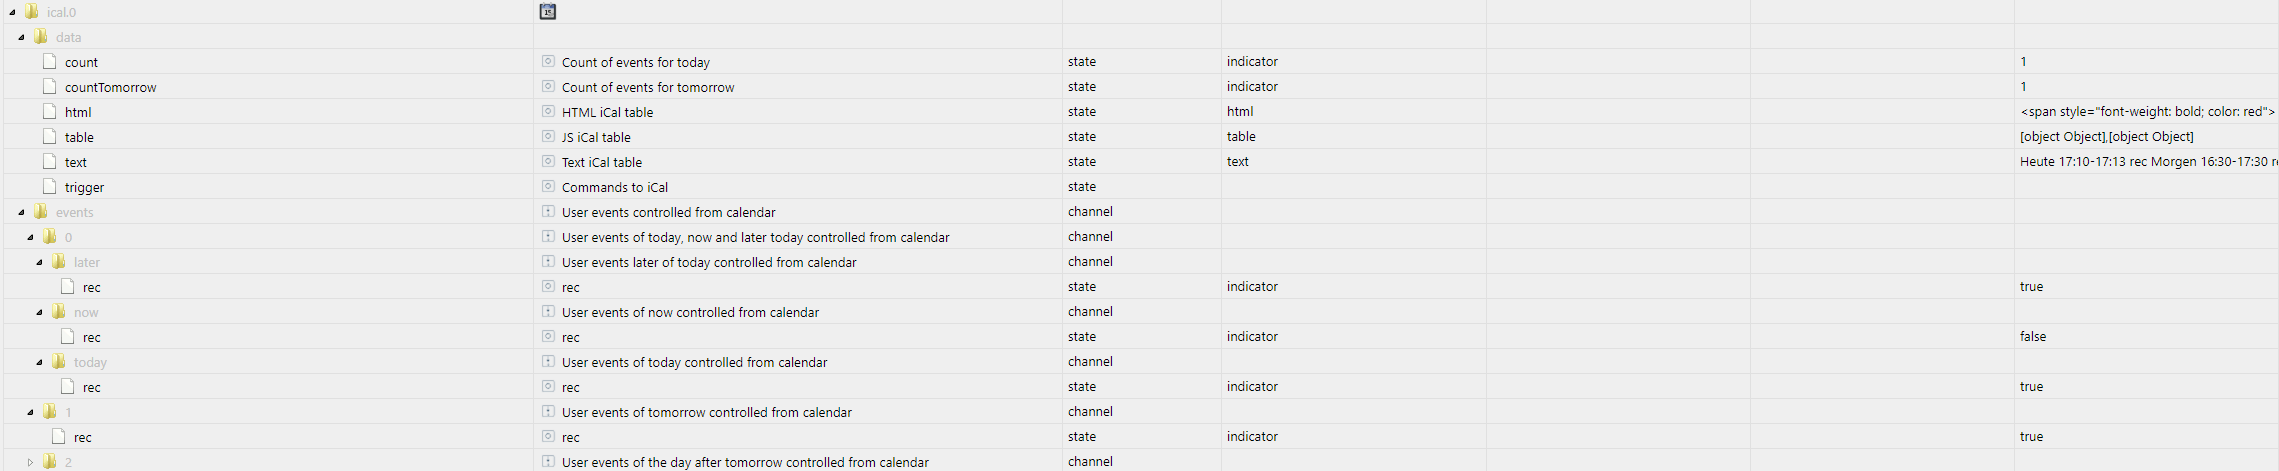Click the 'true' value of later rec

(2031, 286)
